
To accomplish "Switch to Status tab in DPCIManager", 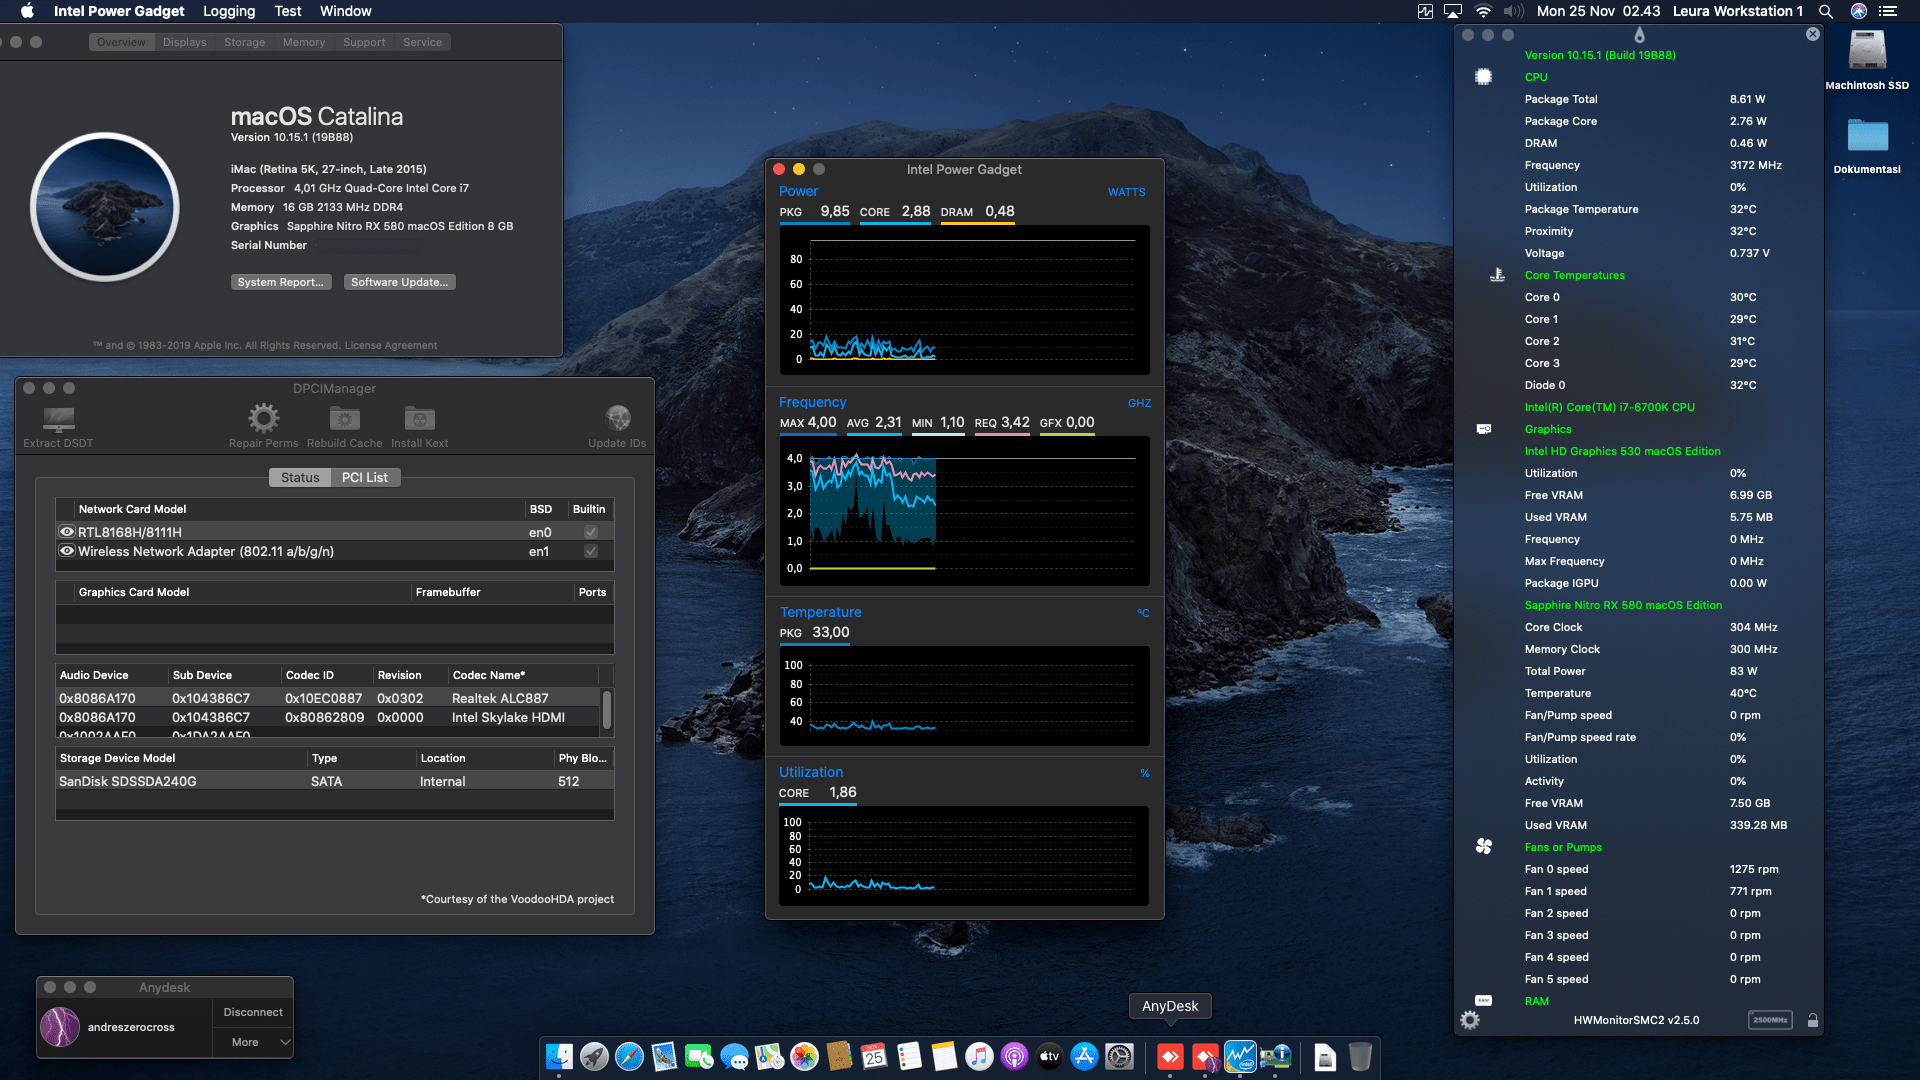I will (300, 477).
